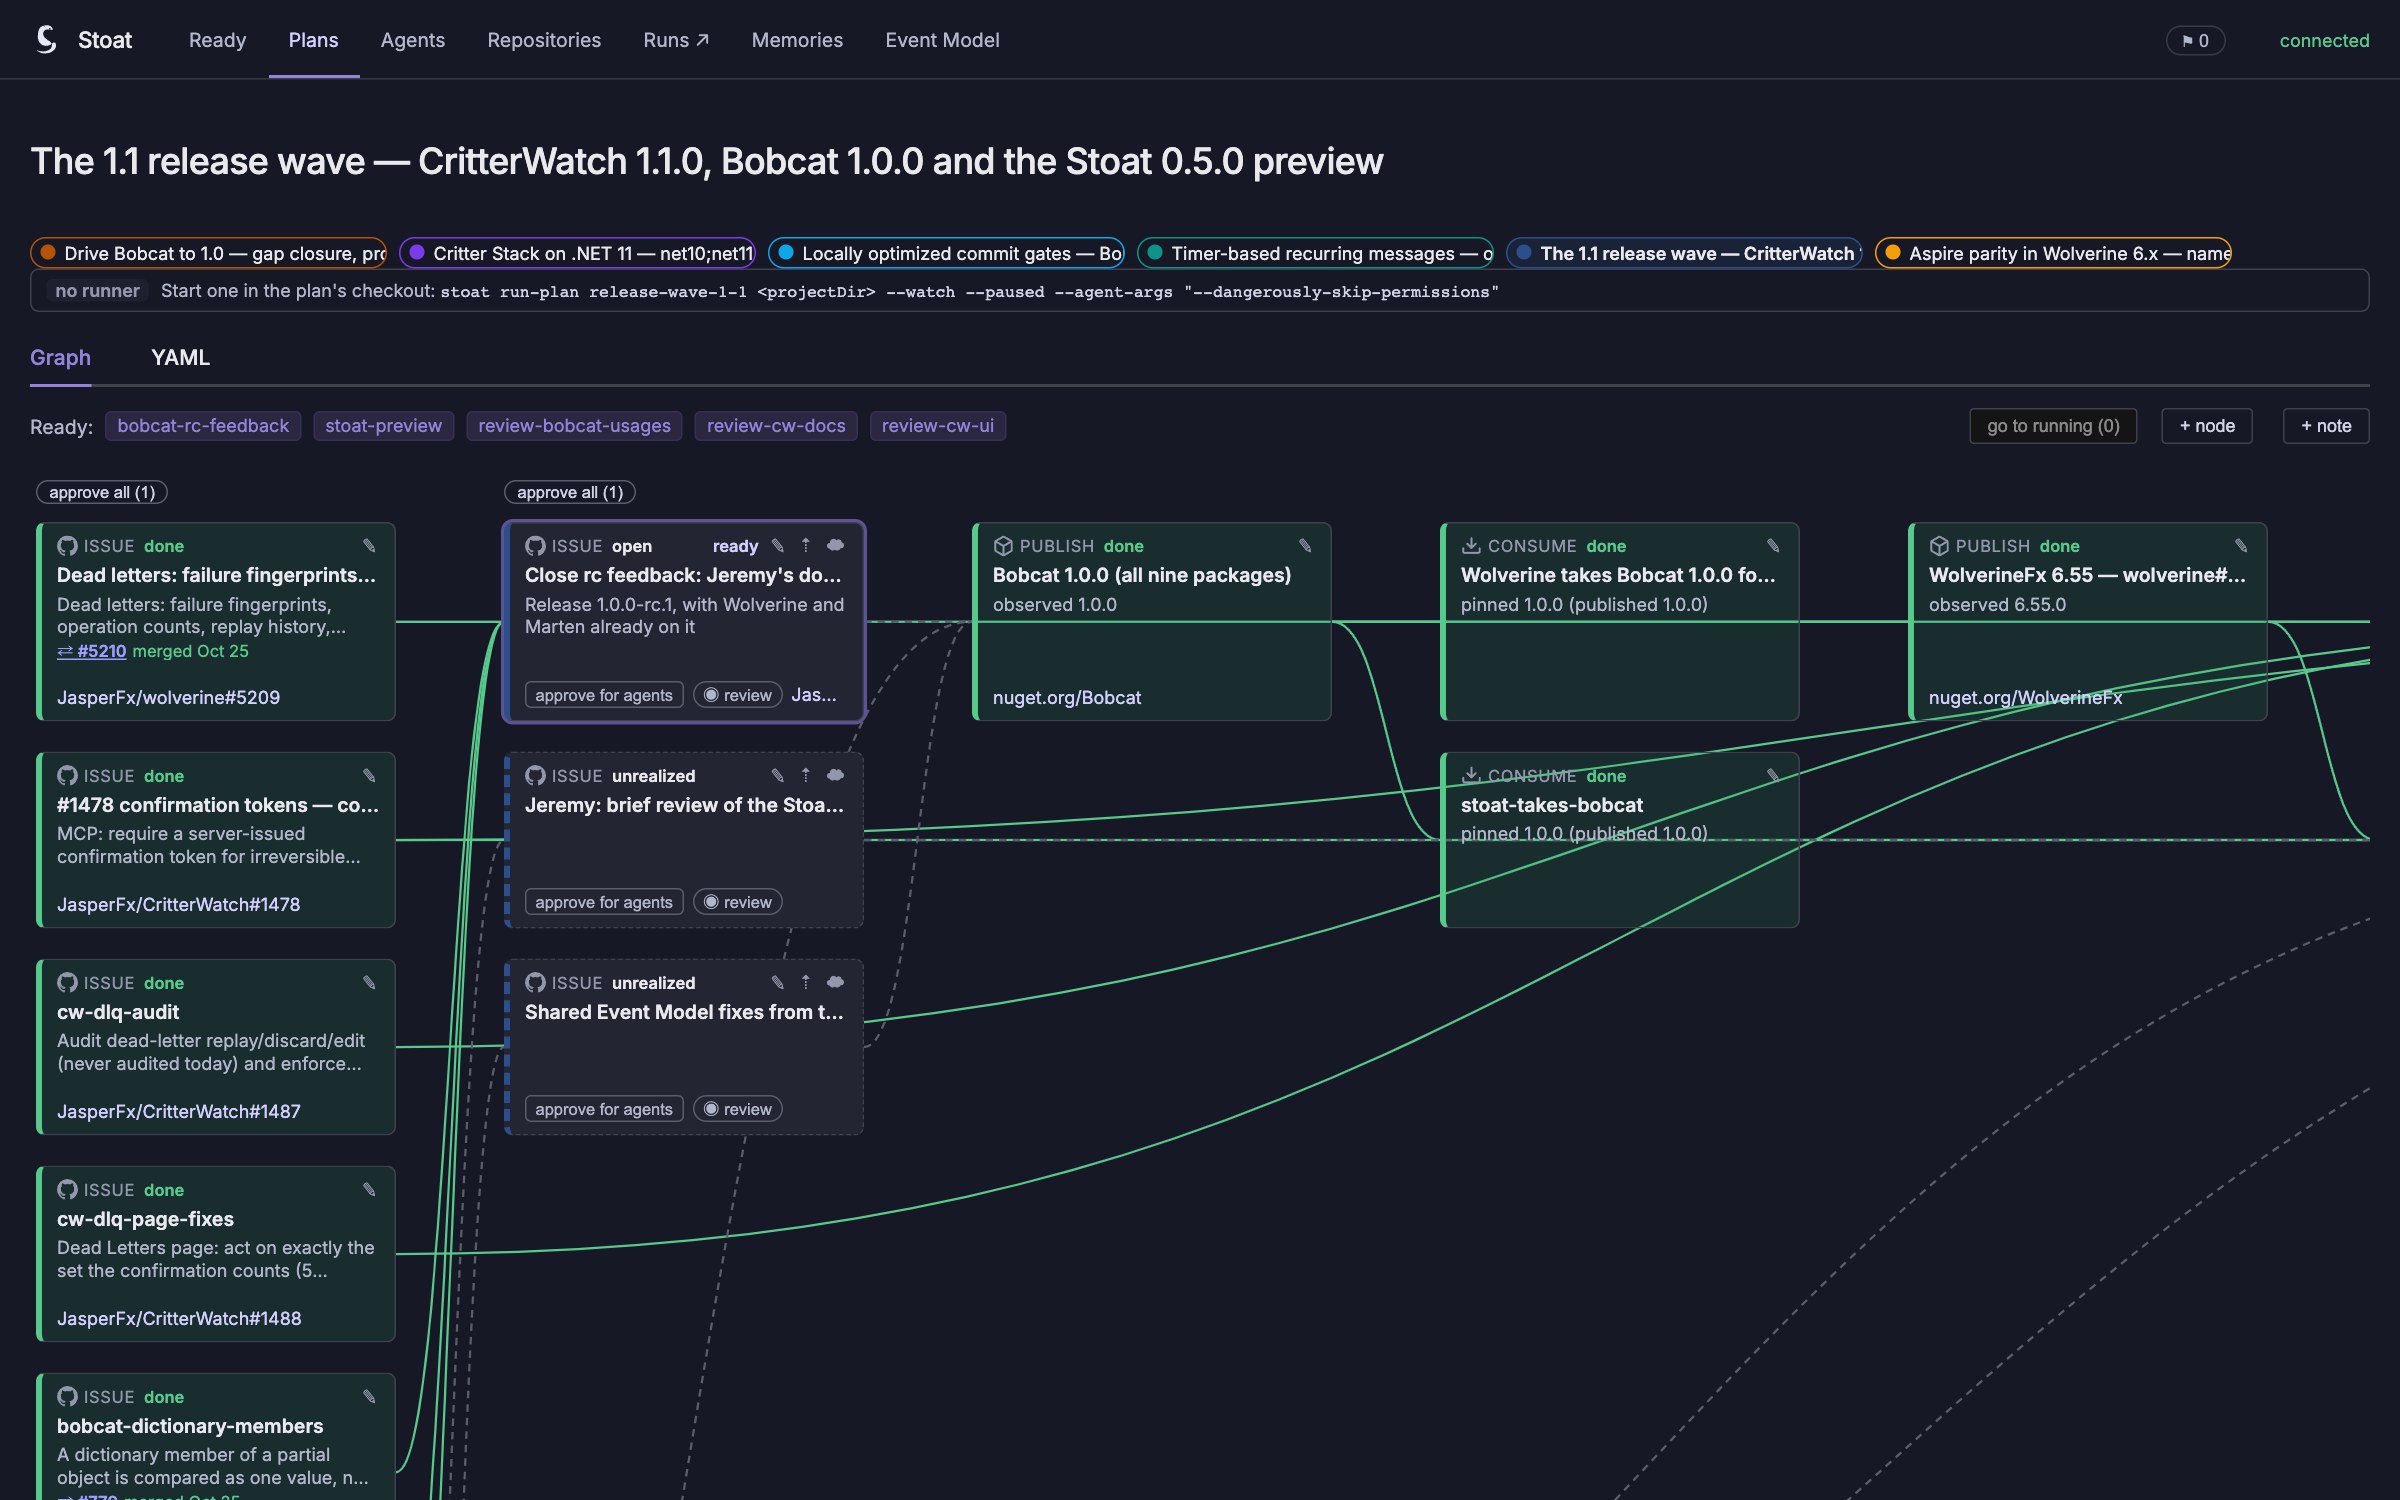Open the Memories nav tab

pos(797,40)
